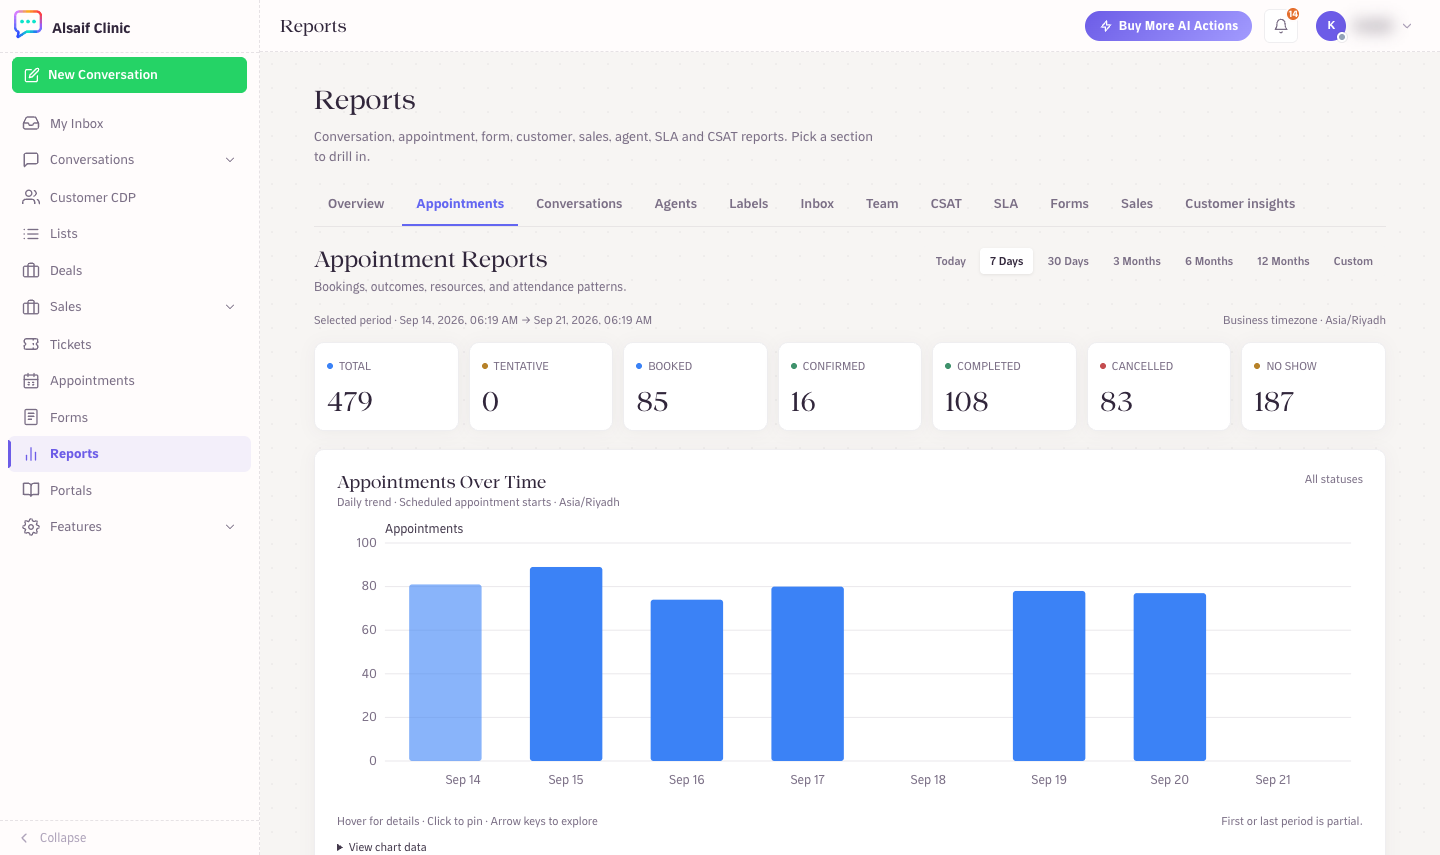Expand the Sales sidebar chevron

230,307
